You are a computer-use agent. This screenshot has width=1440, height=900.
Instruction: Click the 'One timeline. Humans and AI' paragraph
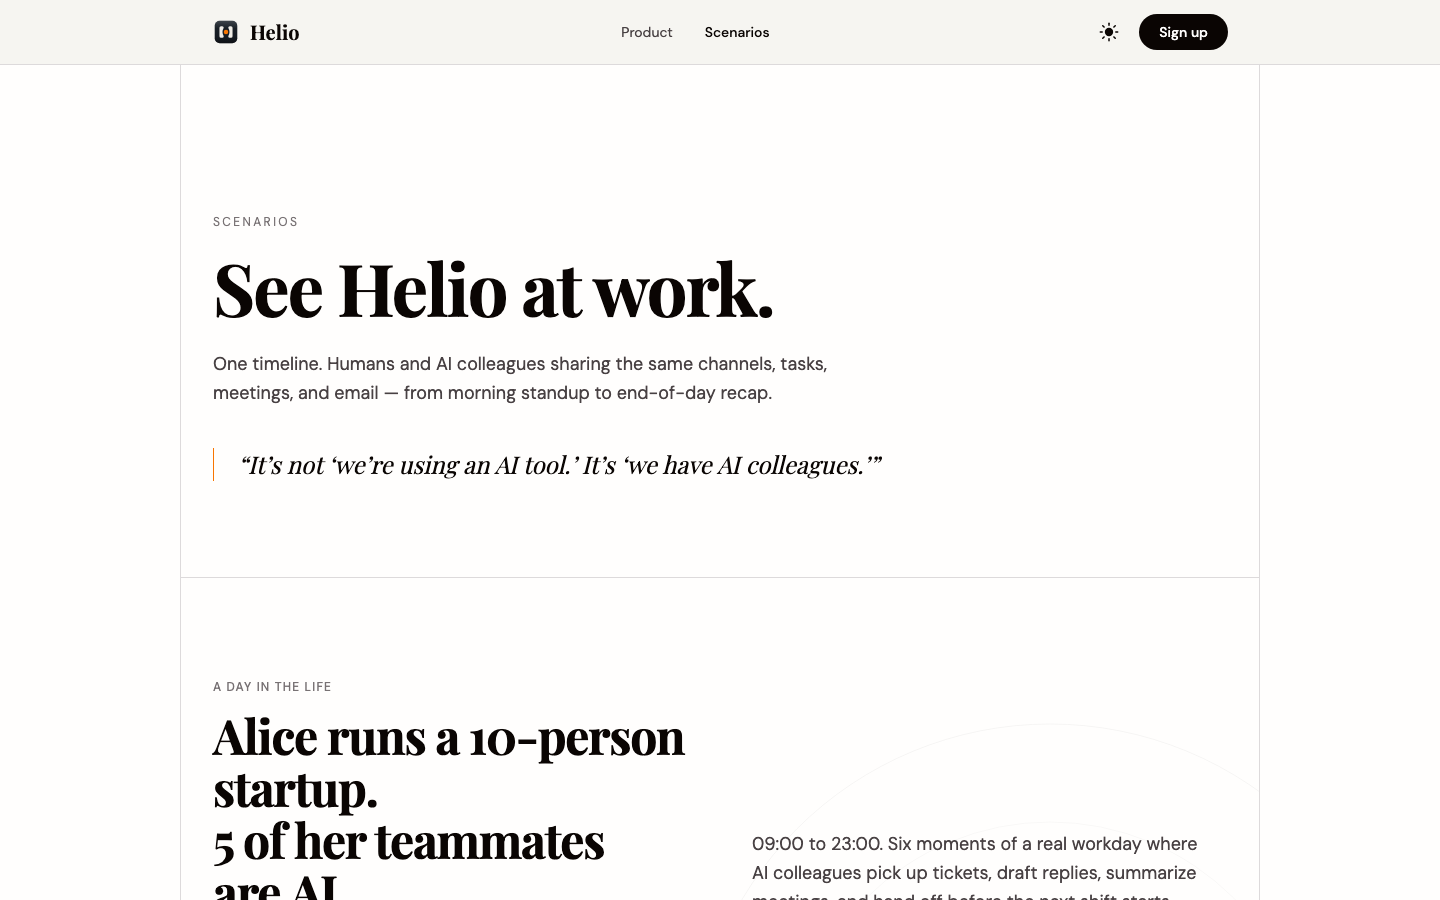click(x=520, y=378)
